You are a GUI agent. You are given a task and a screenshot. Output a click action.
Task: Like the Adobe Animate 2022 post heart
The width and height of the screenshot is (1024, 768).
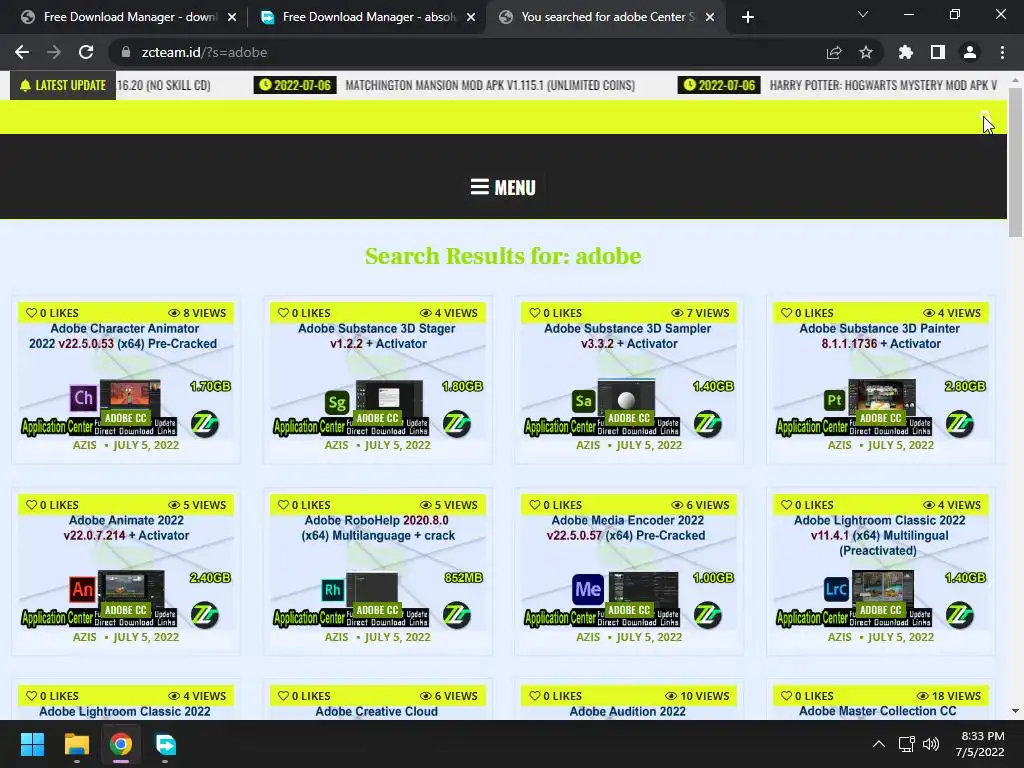point(31,505)
